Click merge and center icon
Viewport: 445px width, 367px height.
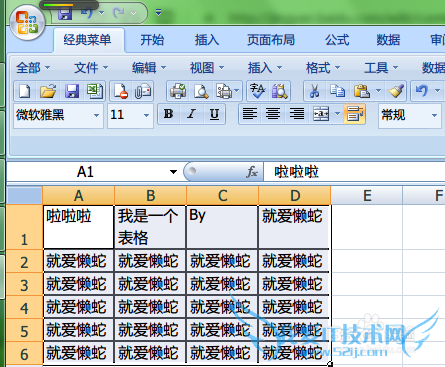(321, 114)
